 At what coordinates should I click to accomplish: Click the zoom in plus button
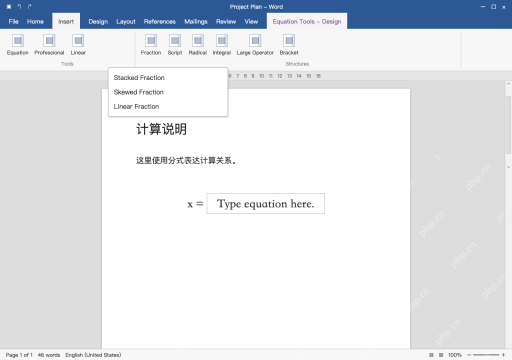[503, 355]
